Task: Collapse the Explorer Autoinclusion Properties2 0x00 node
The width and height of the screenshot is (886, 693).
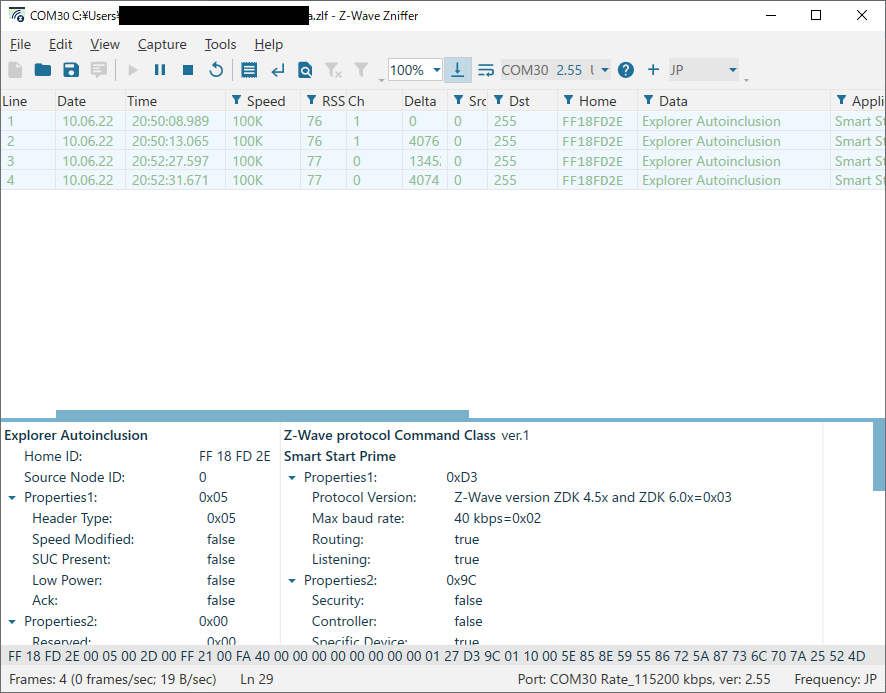Action: (12, 622)
